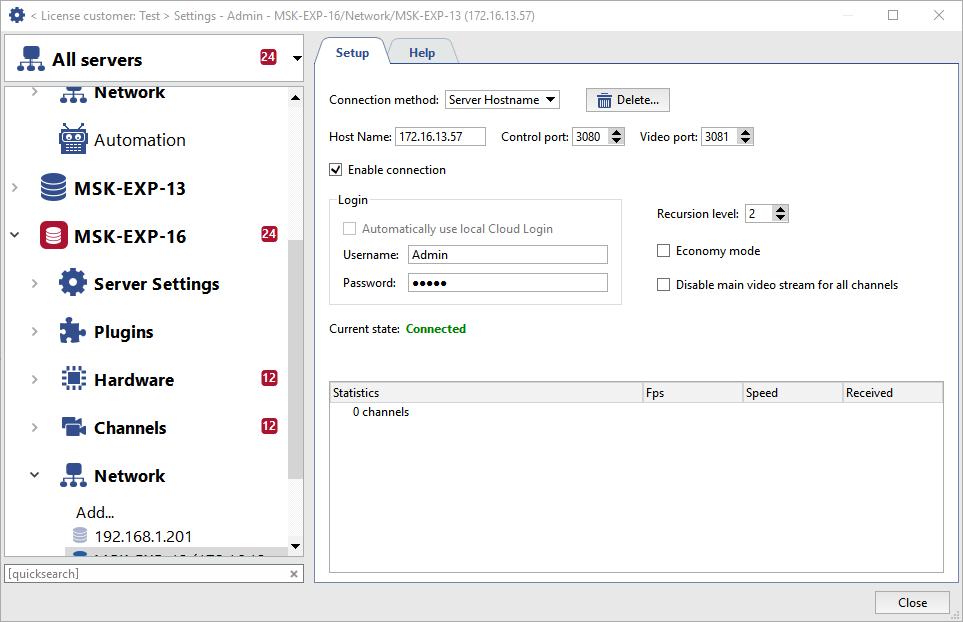The image size is (963, 622).
Task: Collapse the MSK-EXP-16 tree node
Action: pos(14,236)
